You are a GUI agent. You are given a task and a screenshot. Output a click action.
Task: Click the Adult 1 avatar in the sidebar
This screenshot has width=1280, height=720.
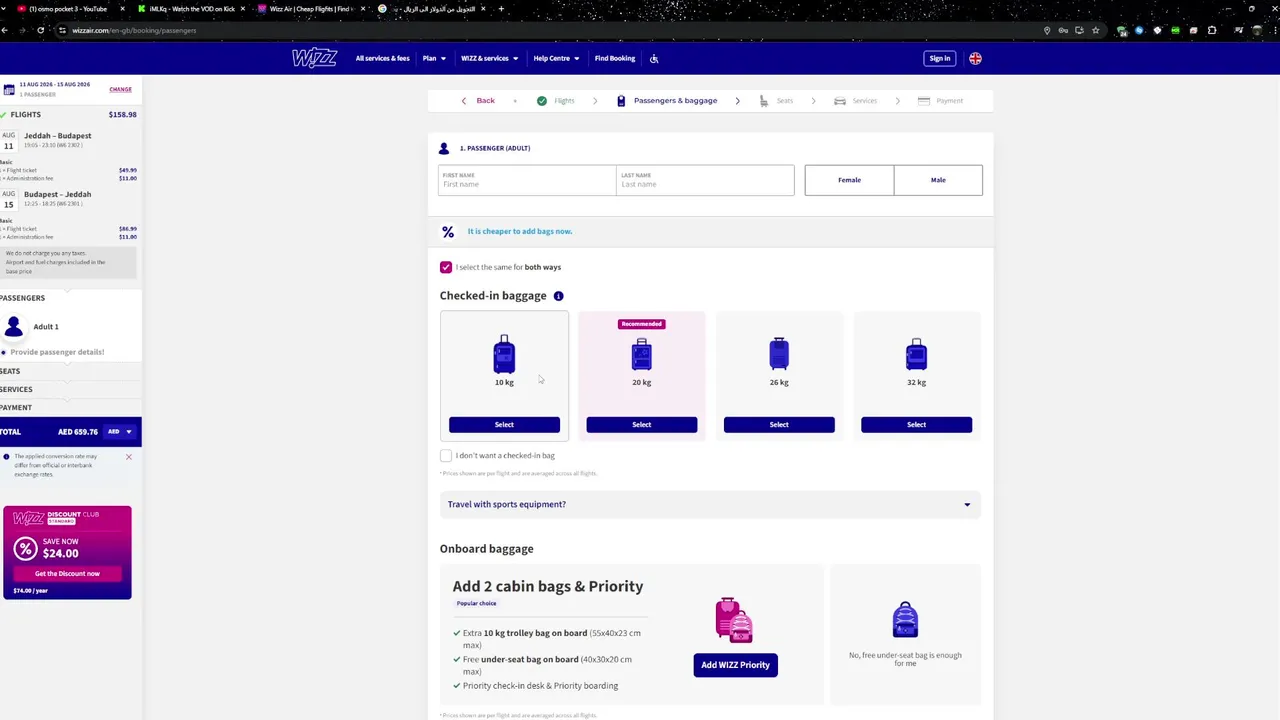tap(14, 326)
